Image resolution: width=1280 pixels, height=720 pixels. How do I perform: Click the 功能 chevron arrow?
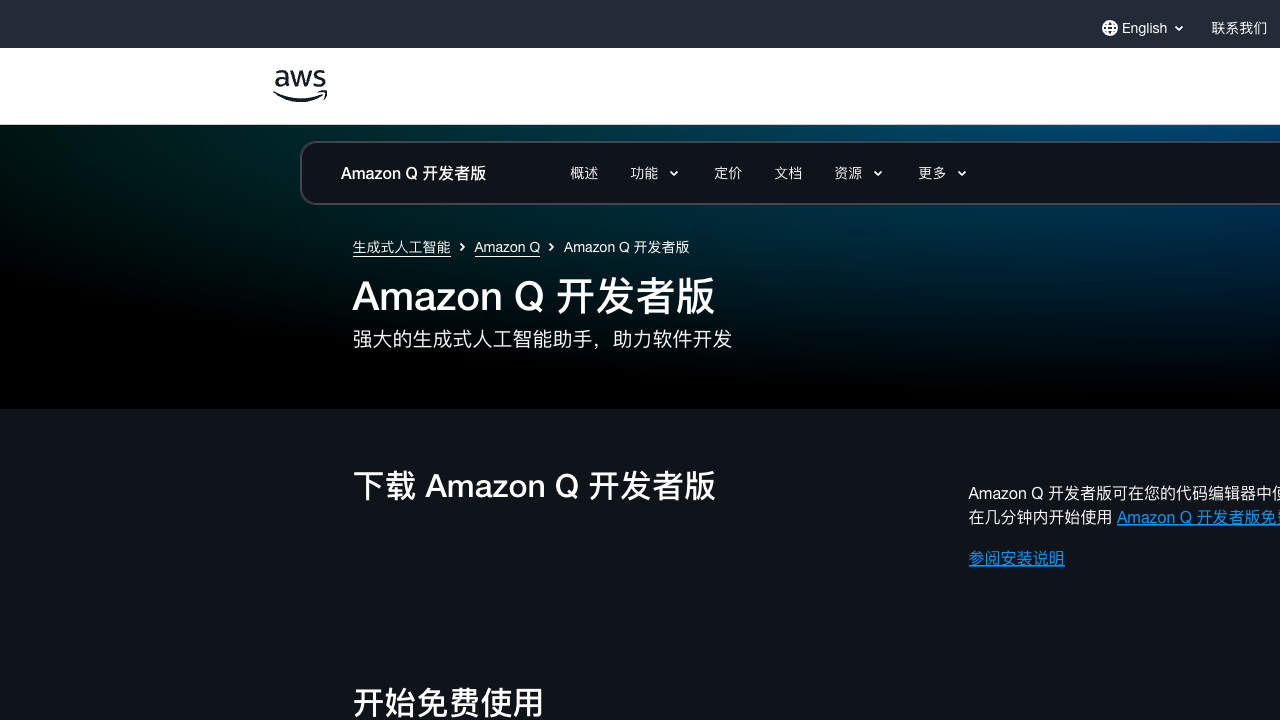click(674, 173)
